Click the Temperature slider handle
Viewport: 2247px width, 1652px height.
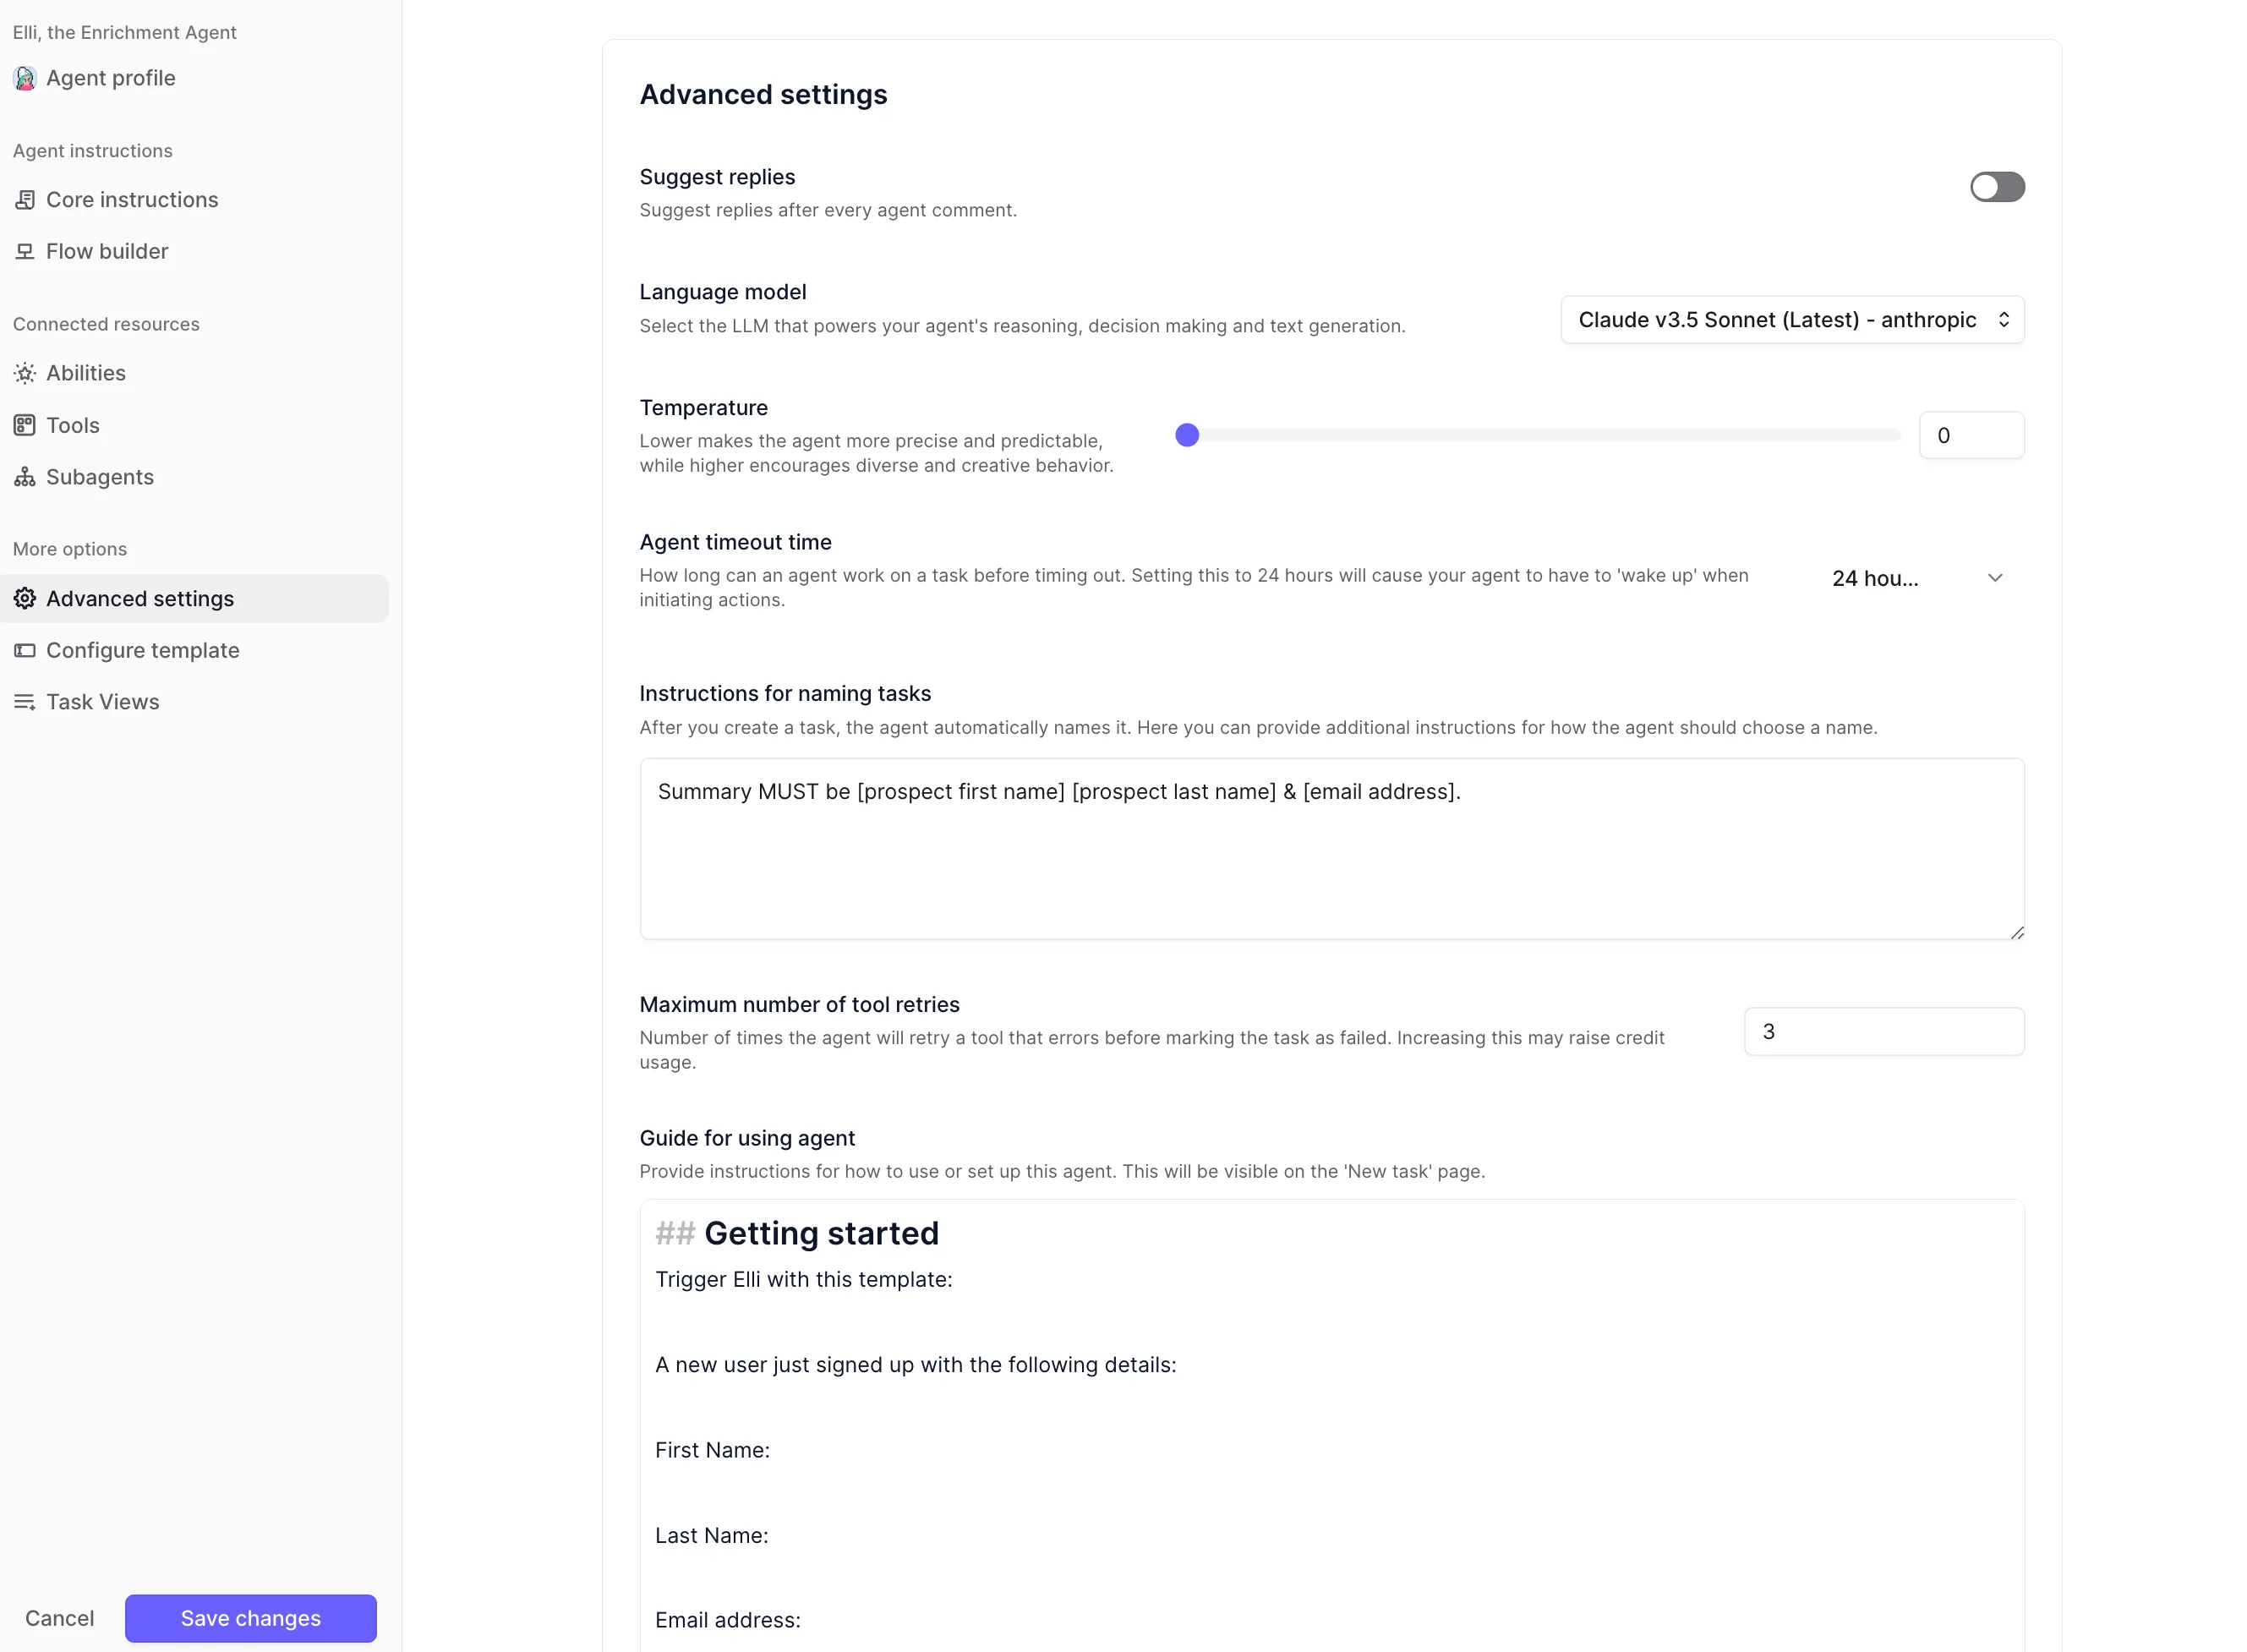click(x=1186, y=435)
